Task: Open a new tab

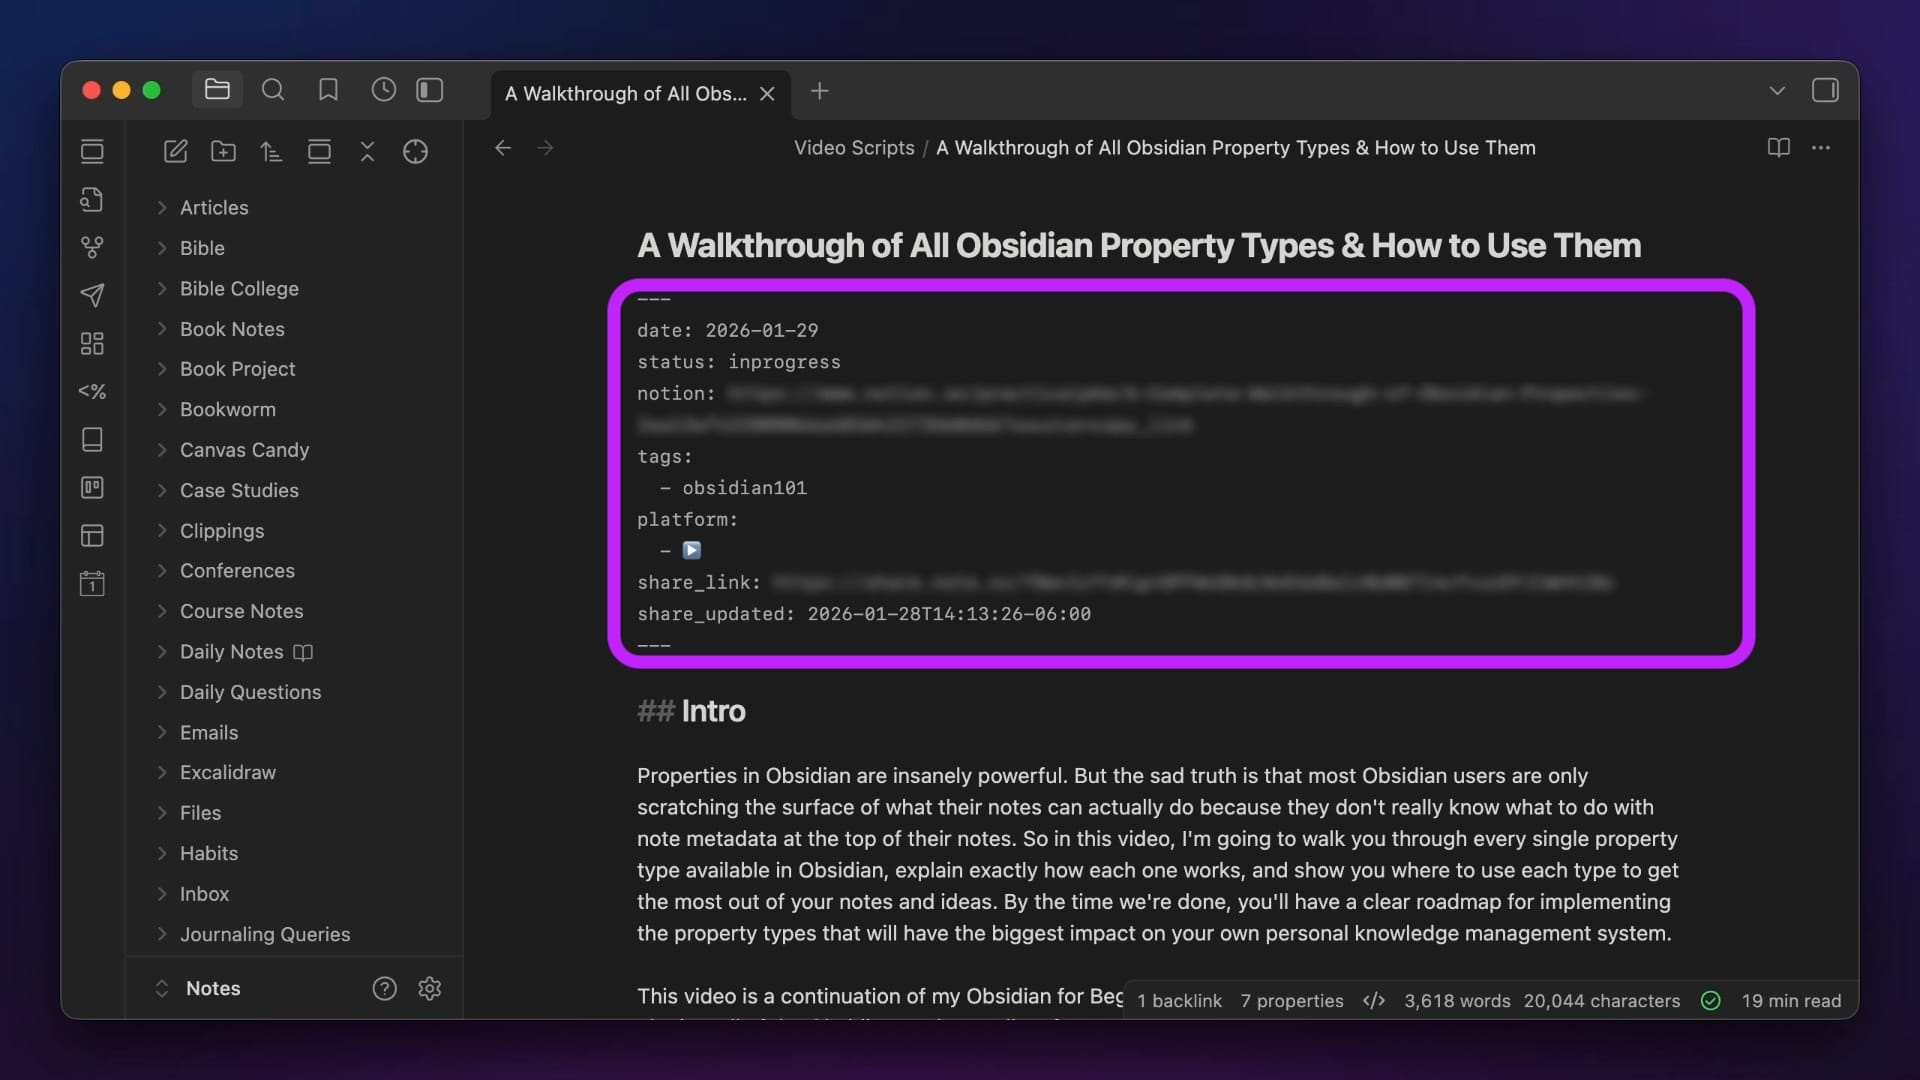Action: coord(819,91)
